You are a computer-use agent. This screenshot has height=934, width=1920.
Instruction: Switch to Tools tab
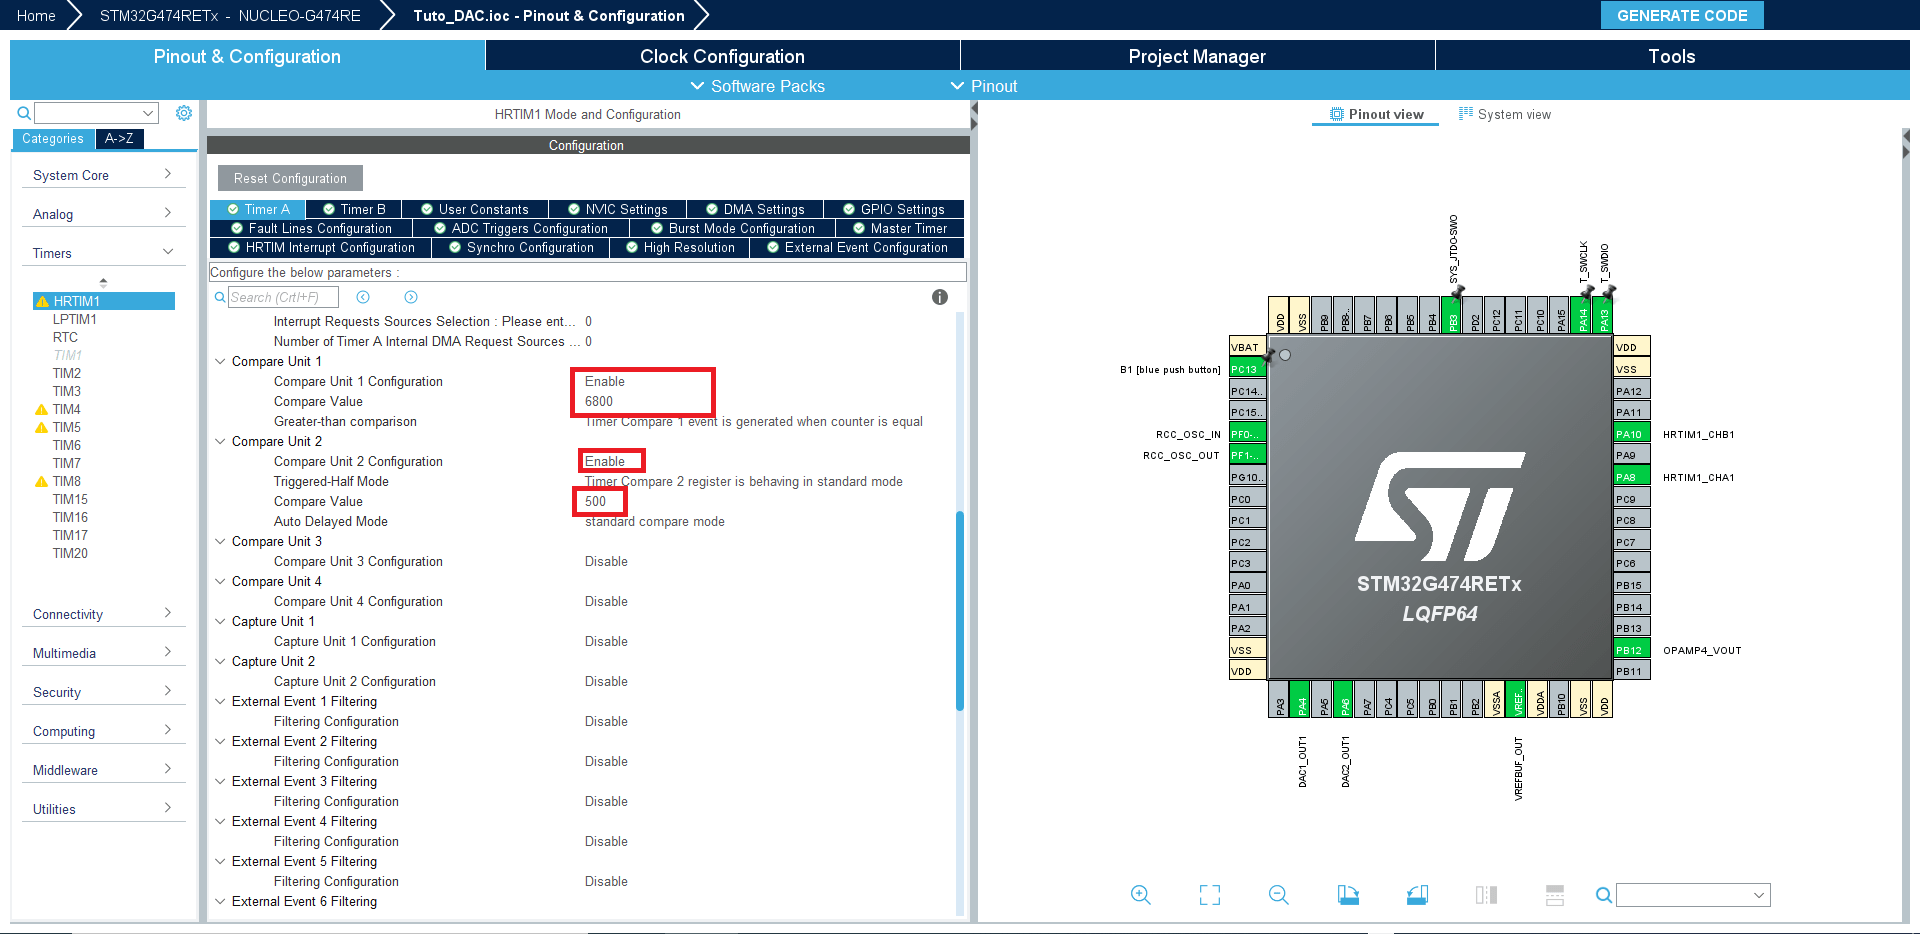1672,56
